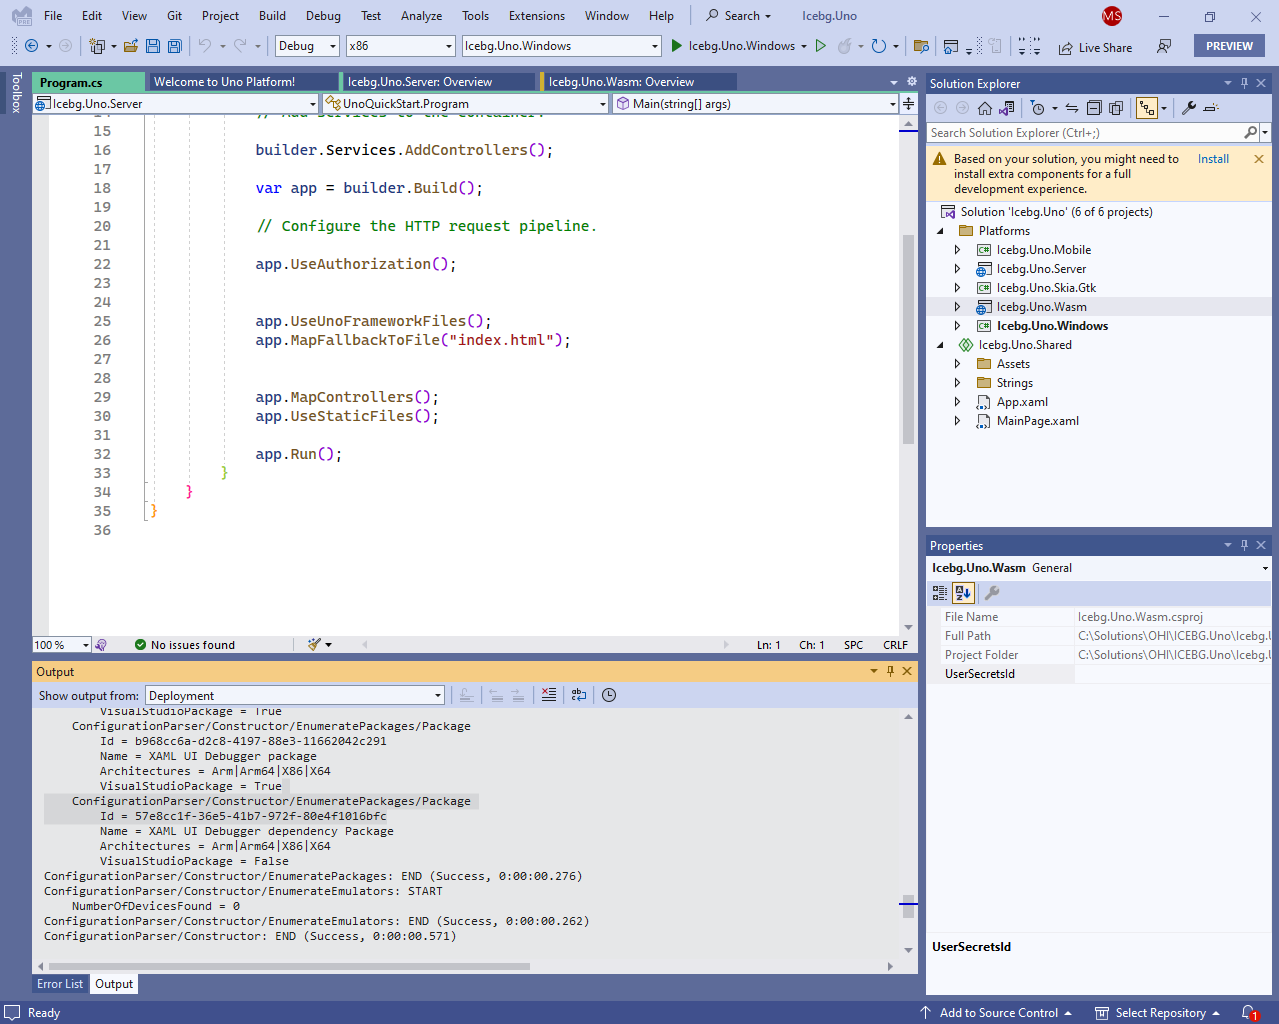Clear All in the Output window

[549, 695]
